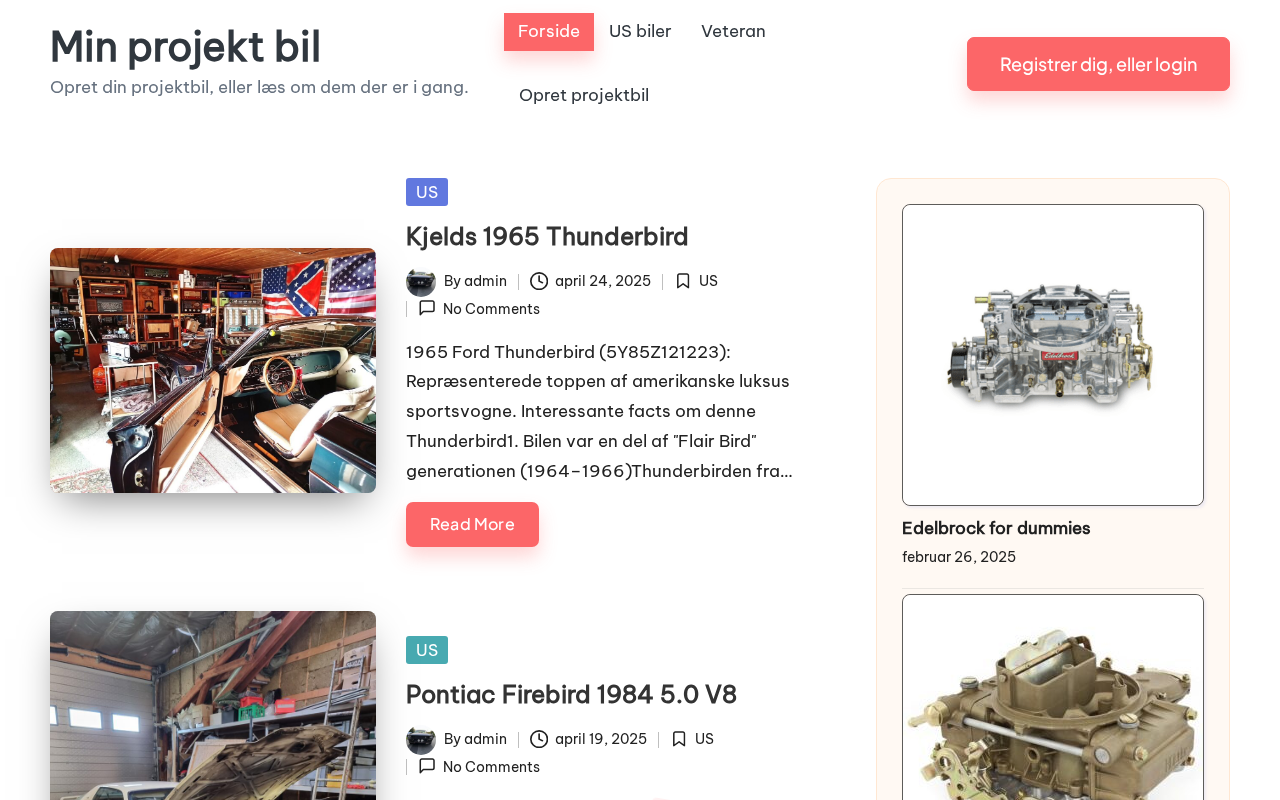
Task: Click the blue US category tag
Action: (427, 192)
